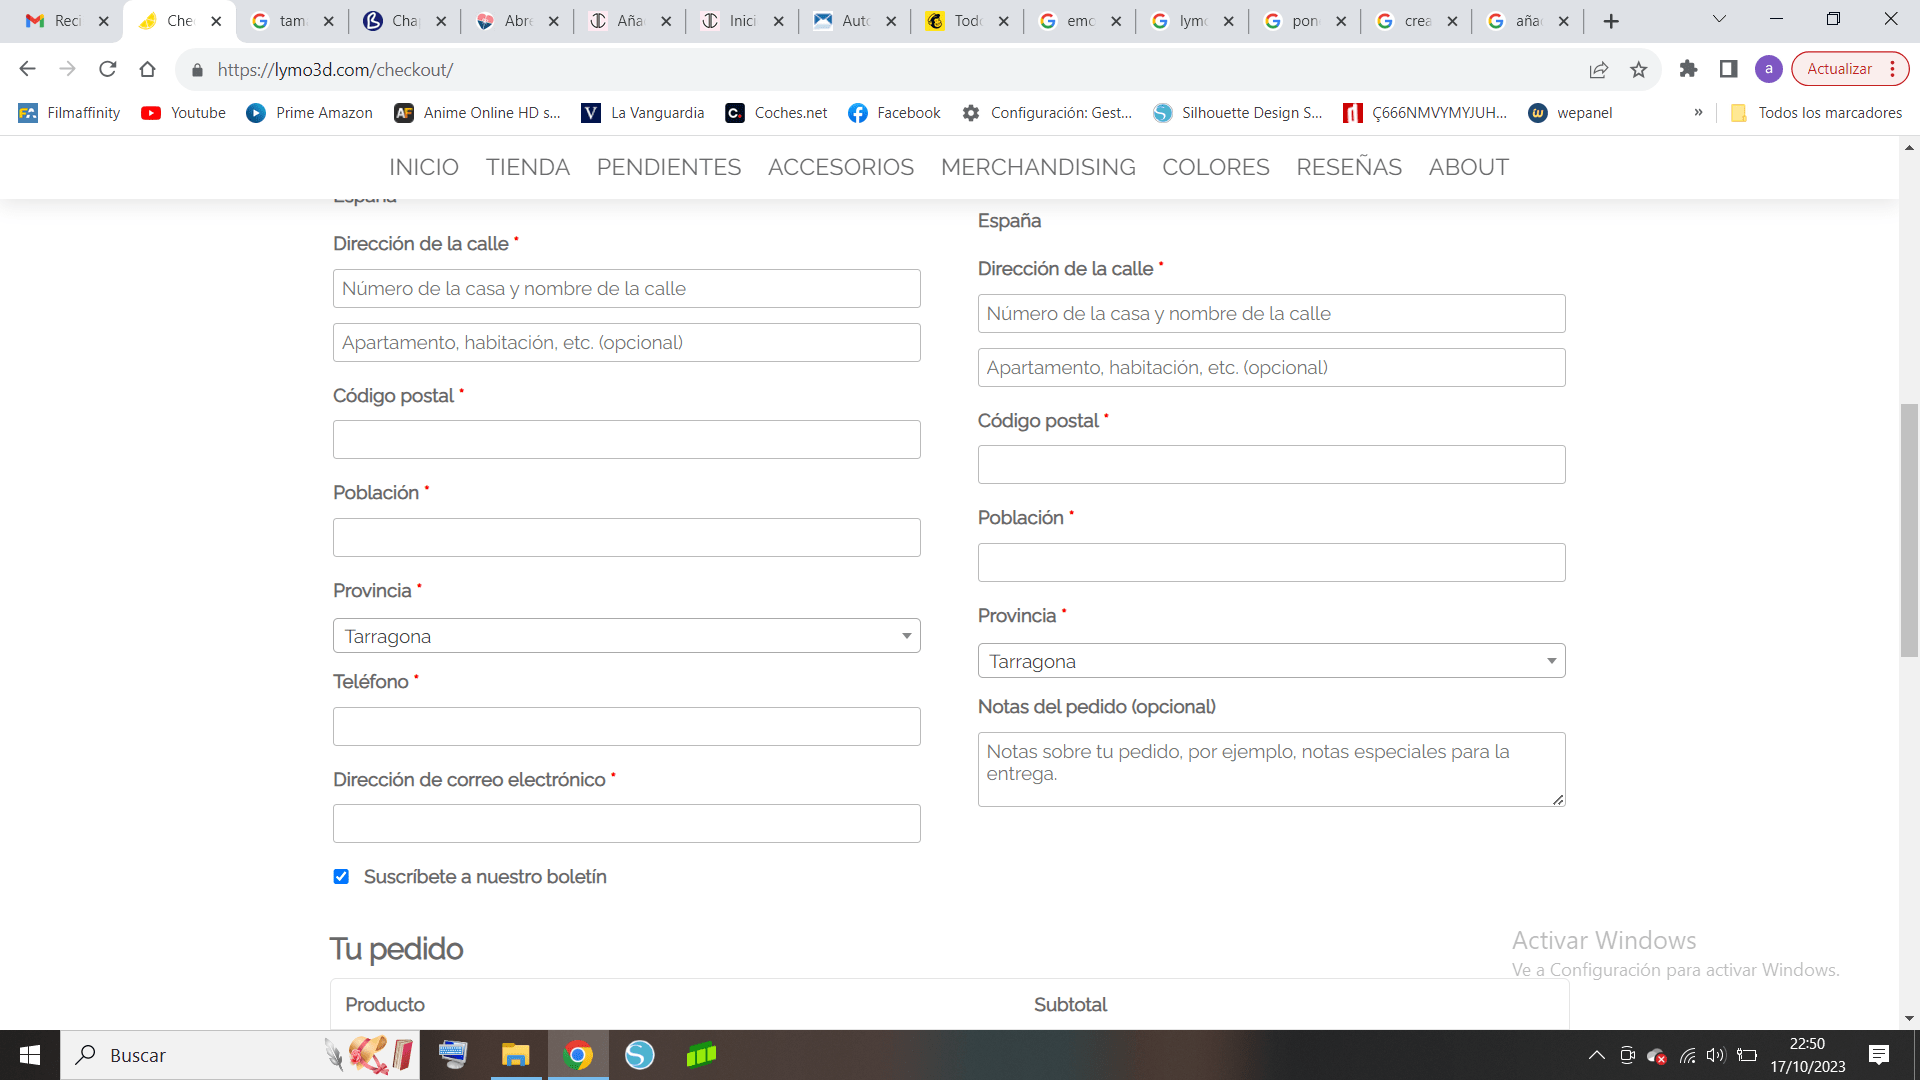The image size is (1920, 1080).
Task: Toggle the browser side panel icon
Action: pos(1728,69)
